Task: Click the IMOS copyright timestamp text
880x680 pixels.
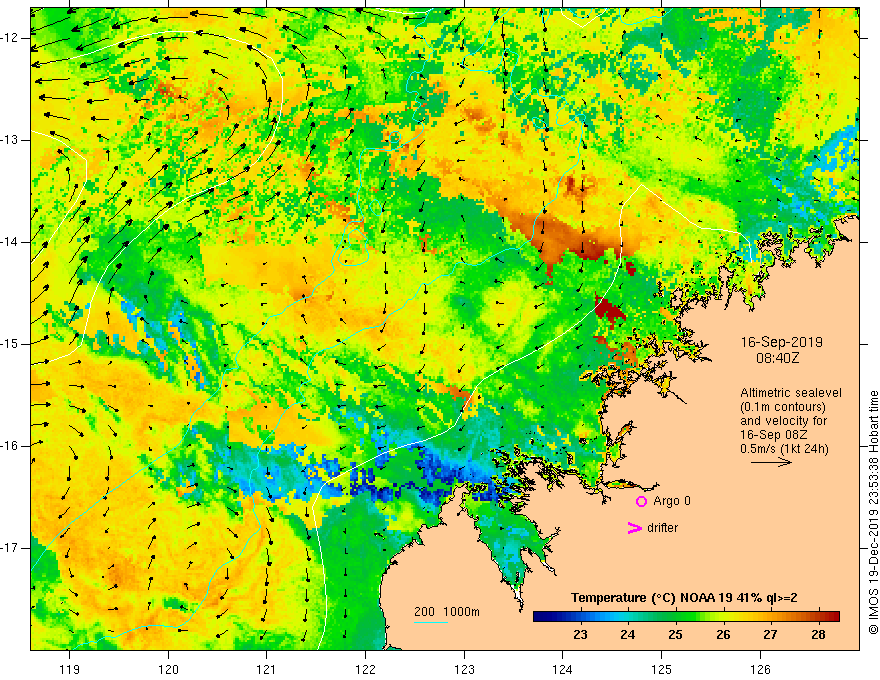Action: click(x=873, y=513)
